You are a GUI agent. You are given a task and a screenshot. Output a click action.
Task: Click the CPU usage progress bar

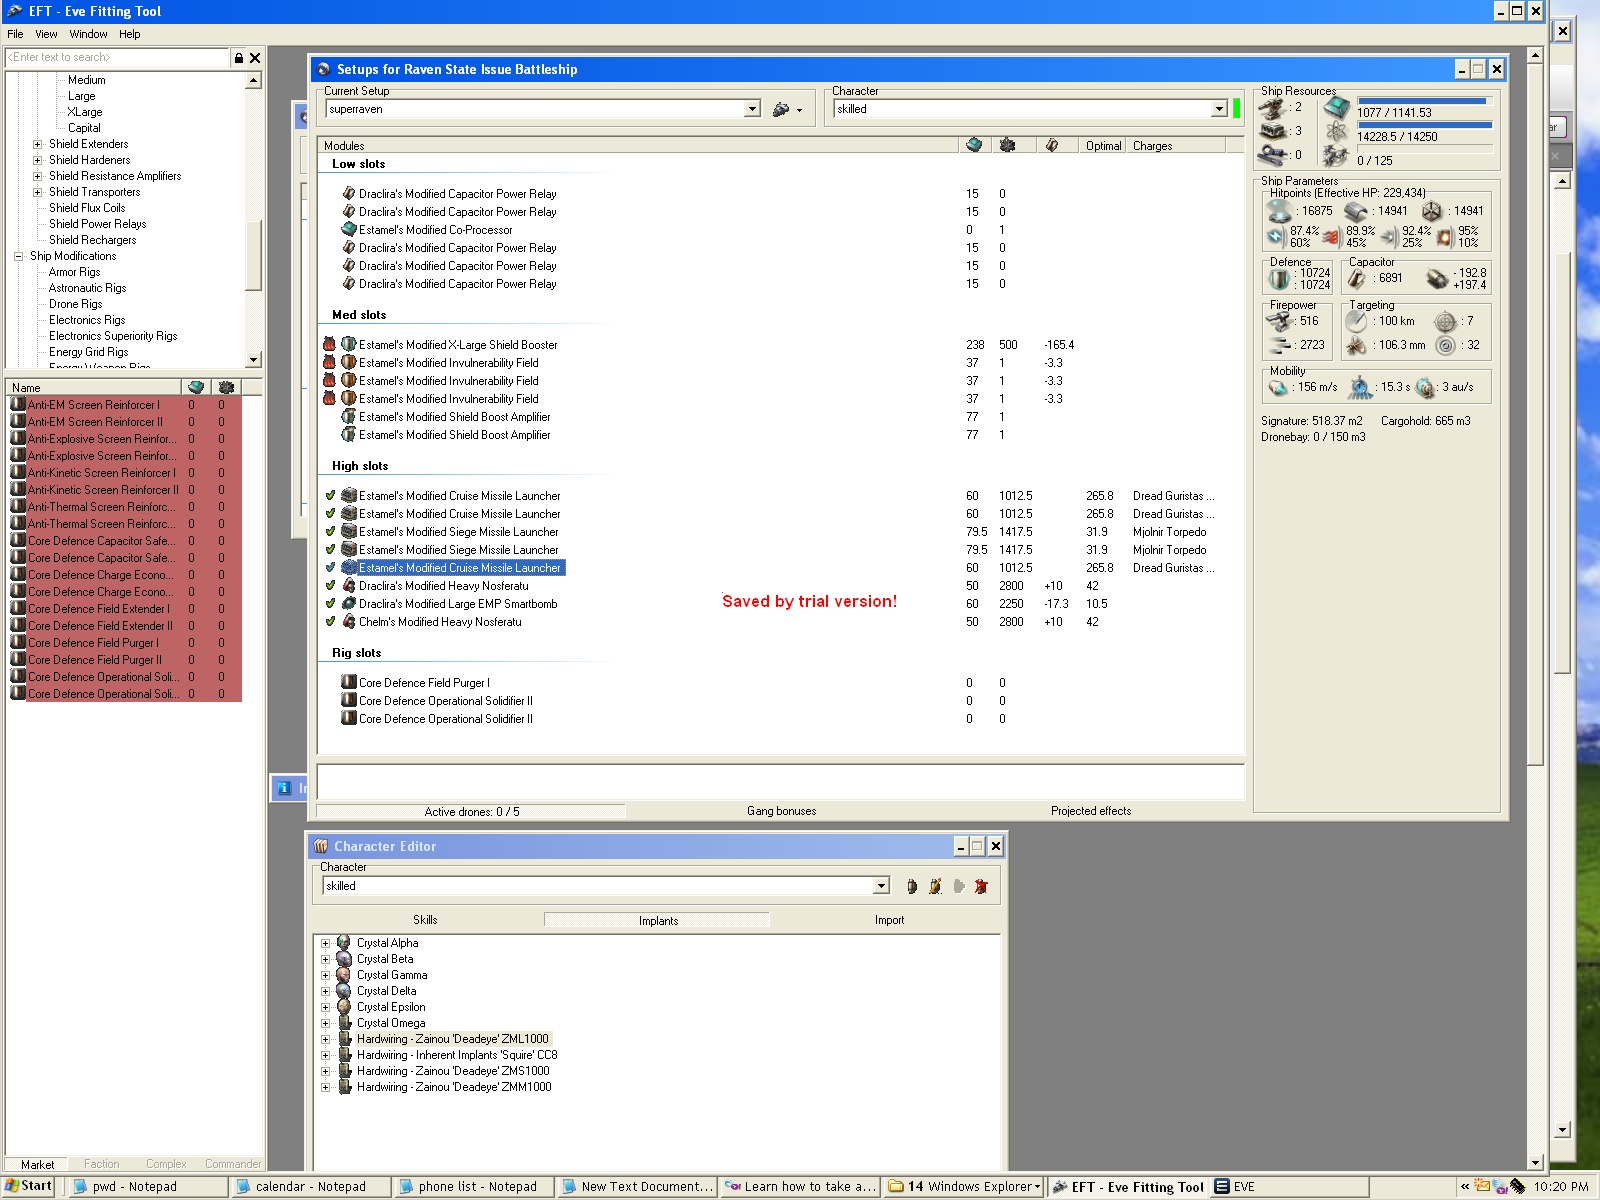(x=1424, y=101)
